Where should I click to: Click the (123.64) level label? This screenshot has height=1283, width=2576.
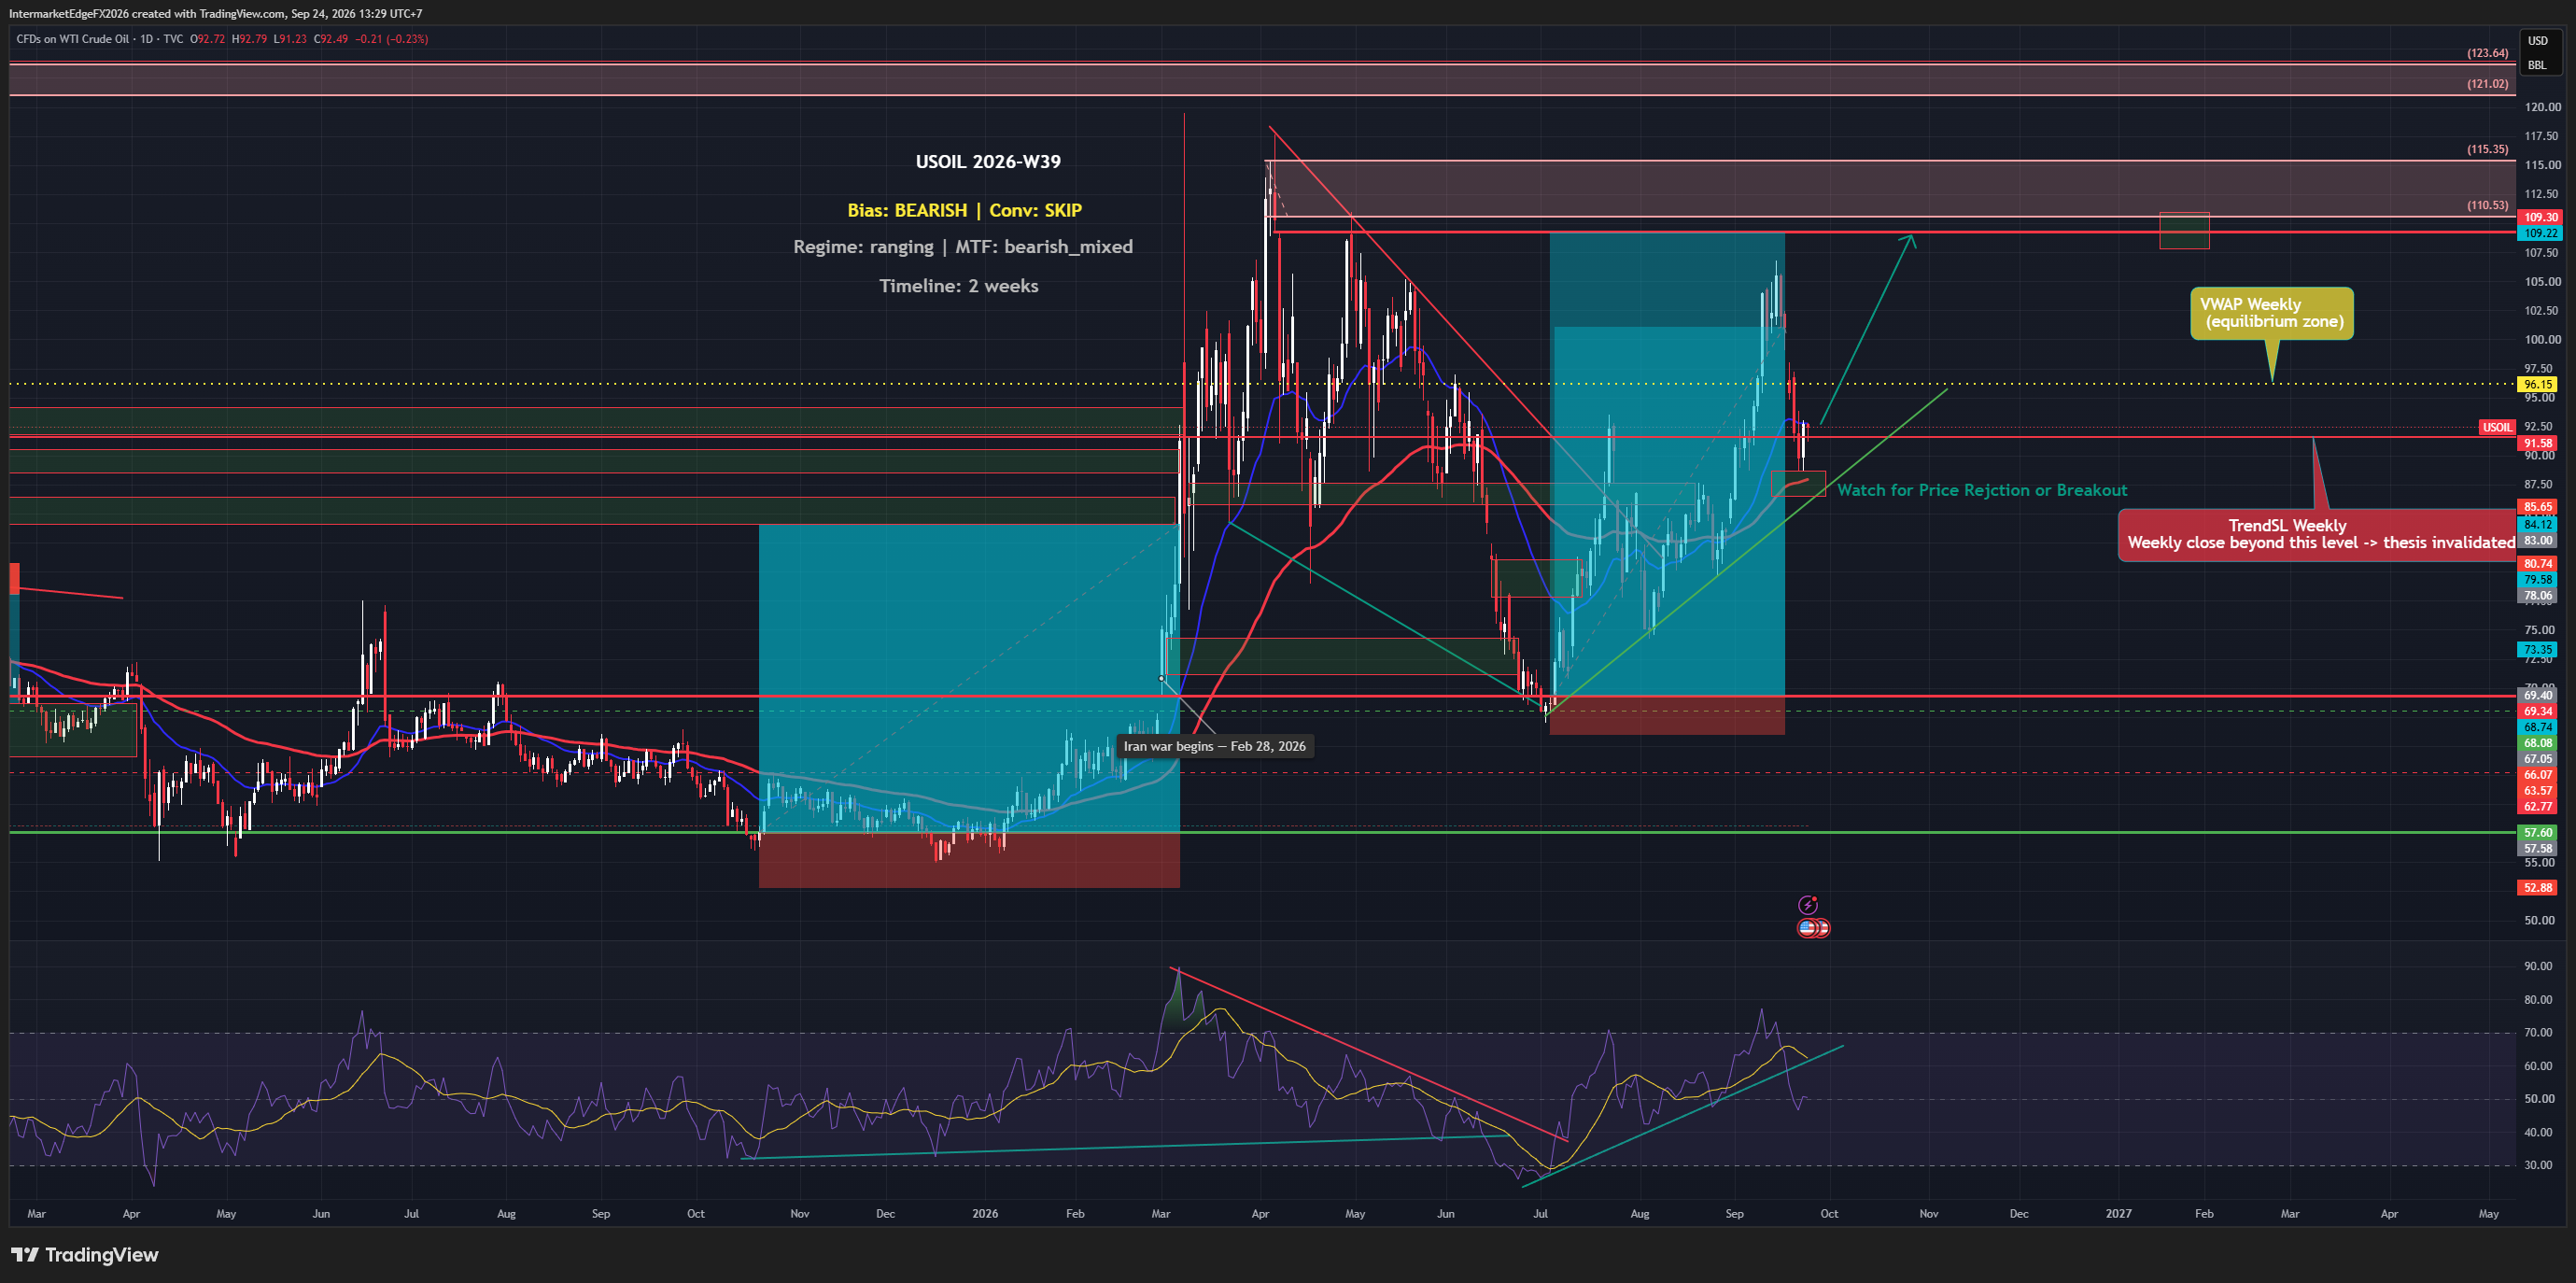(2487, 53)
